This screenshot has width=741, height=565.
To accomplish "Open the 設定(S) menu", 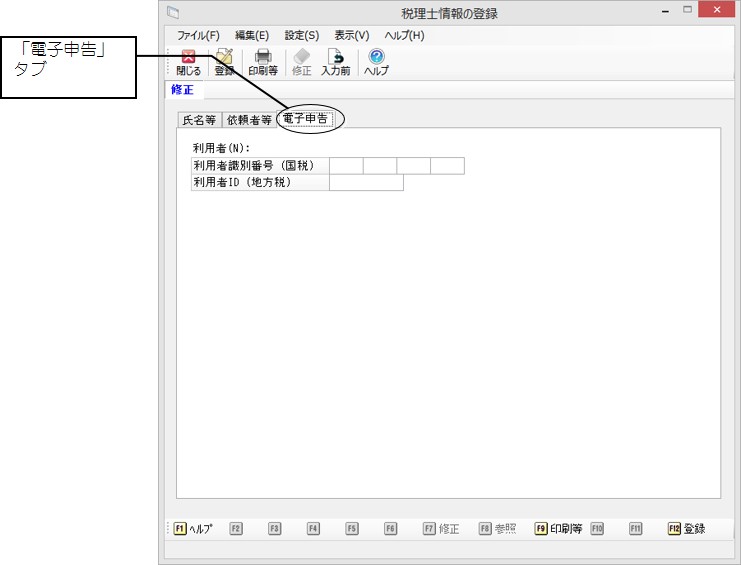I will (x=301, y=35).
